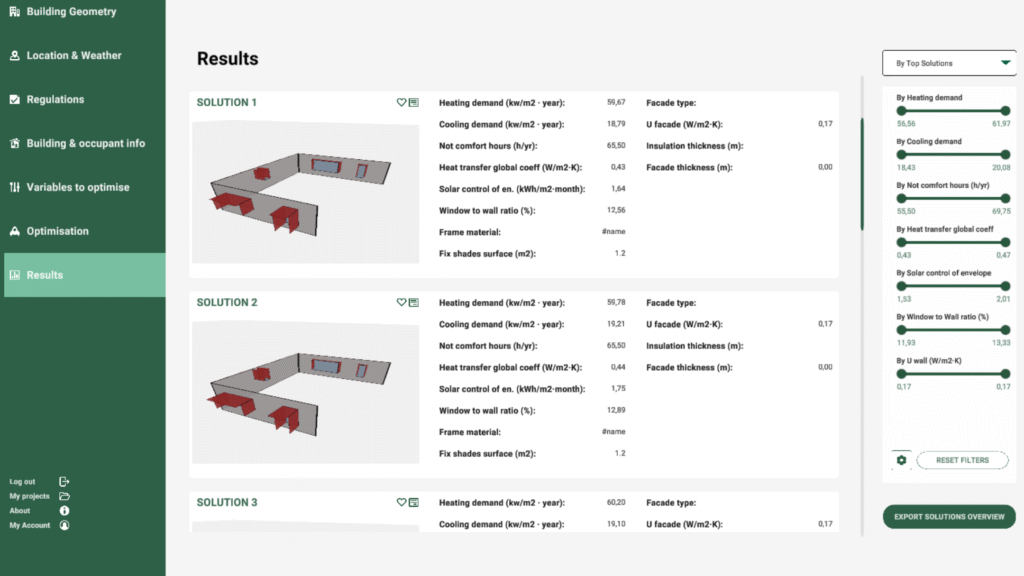The width and height of the screenshot is (1024, 576).
Task: Open the My projects folder icon
Action: click(x=64, y=496)
